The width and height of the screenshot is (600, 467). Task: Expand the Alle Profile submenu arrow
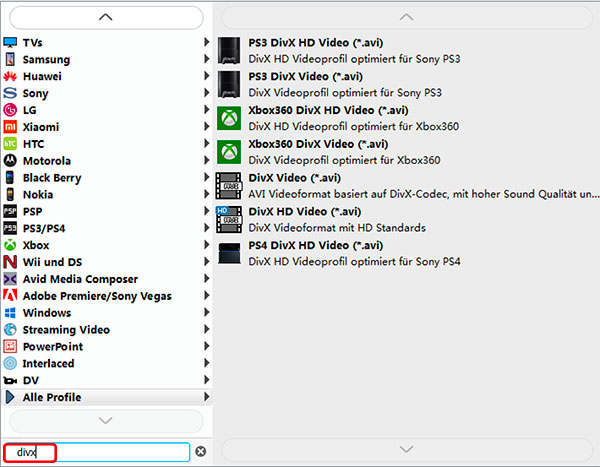click(x=206, y=397)
